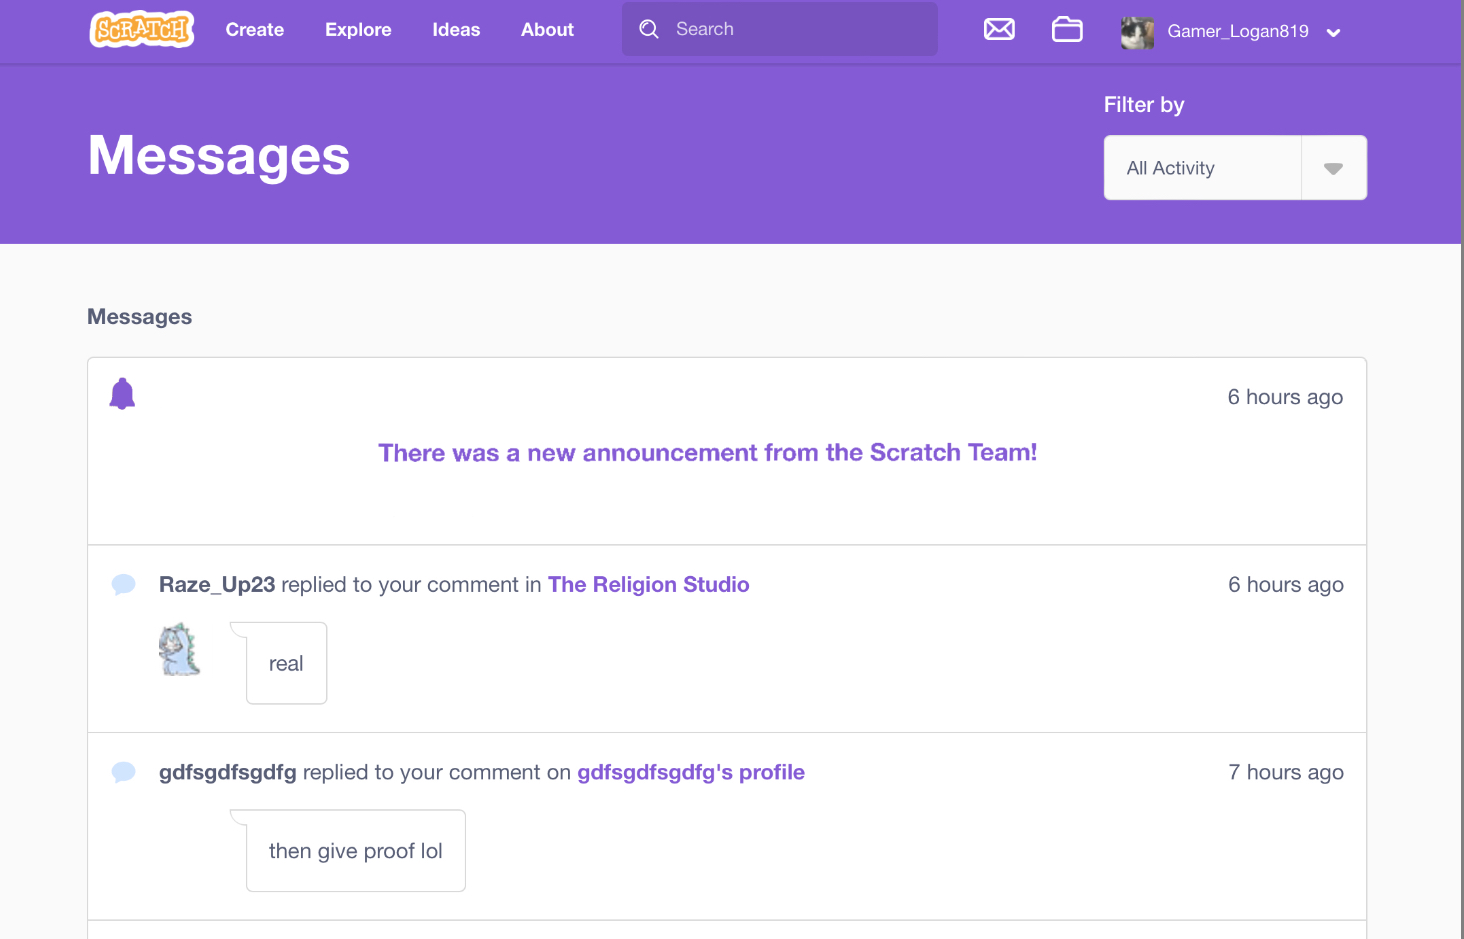Open My Stuff with the folder icon
Viewport: 1464px width, 939px height.
(1067, 29)
